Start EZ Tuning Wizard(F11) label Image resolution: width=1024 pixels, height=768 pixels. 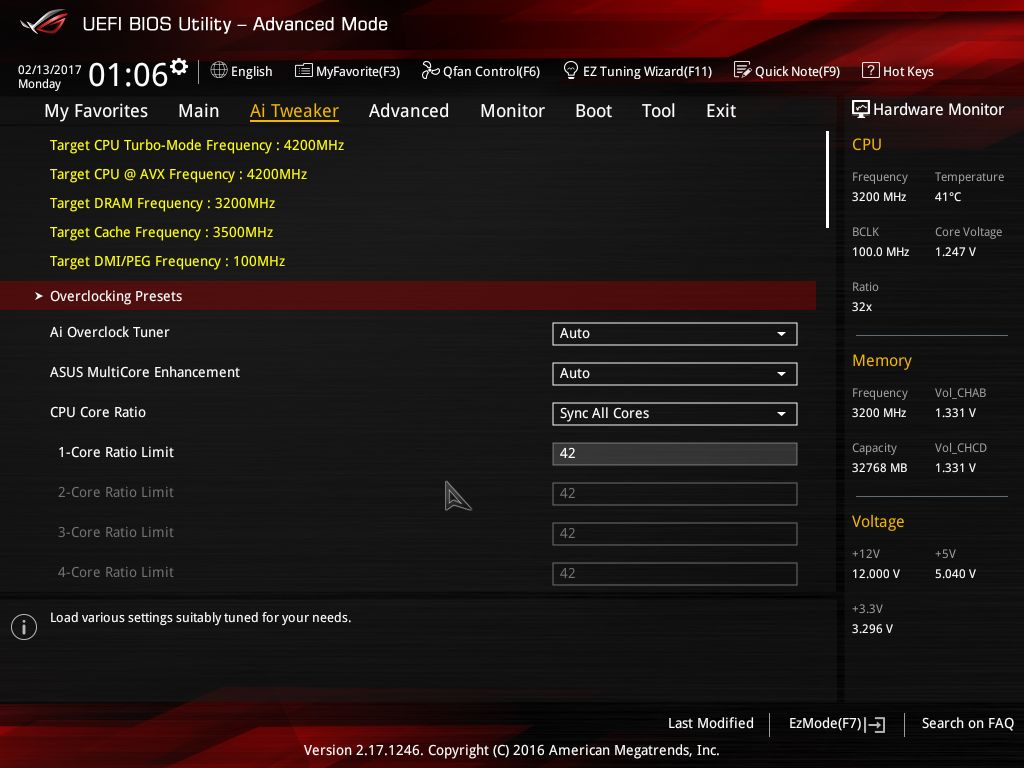(647, 71)
